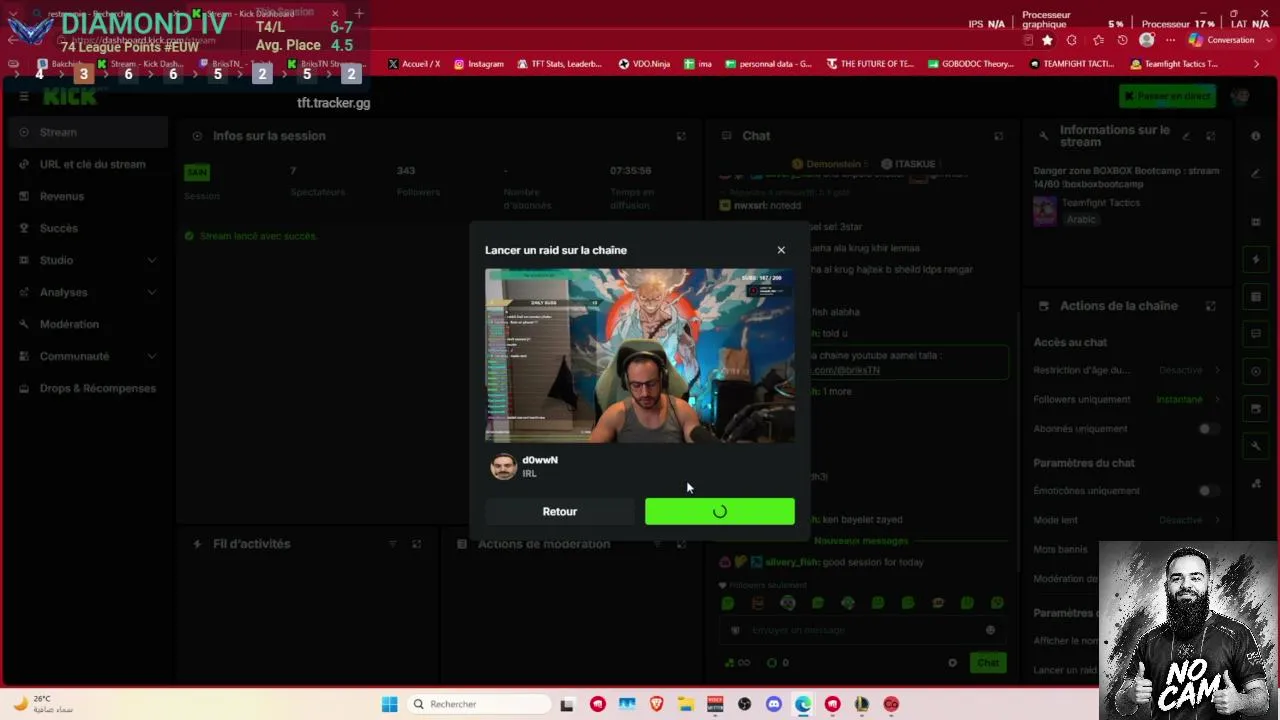Click the lightning bolt icon in right rail

coord(1256,260)
